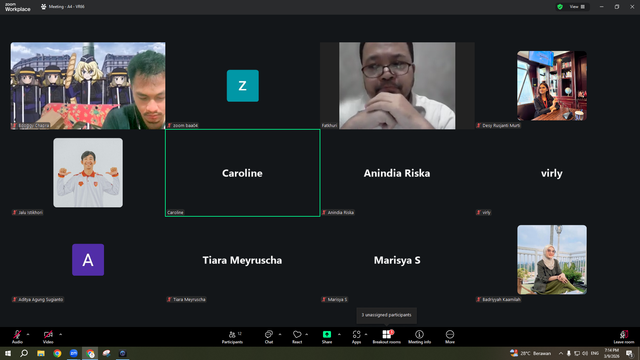
Task: Click the green encryption shield icon
Action: 560,7
